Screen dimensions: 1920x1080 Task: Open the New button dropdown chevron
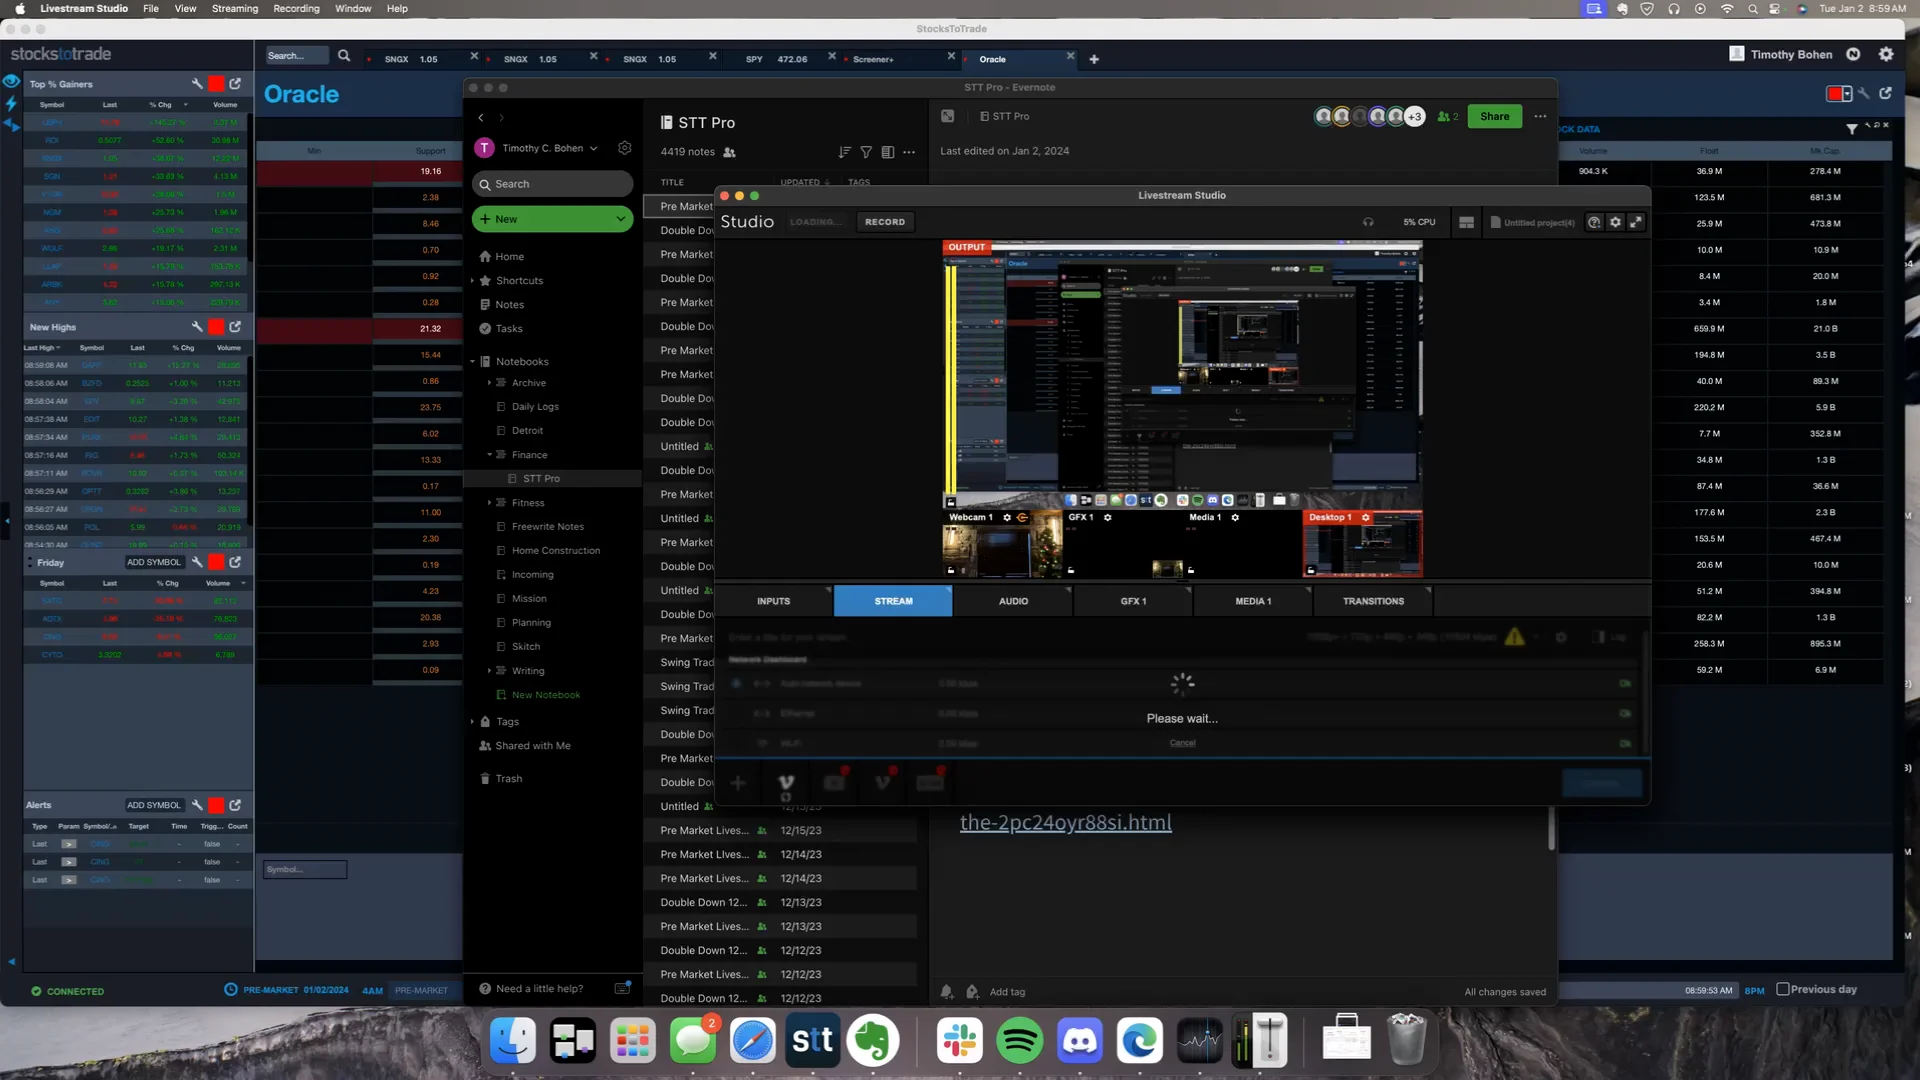click(620, 218)
